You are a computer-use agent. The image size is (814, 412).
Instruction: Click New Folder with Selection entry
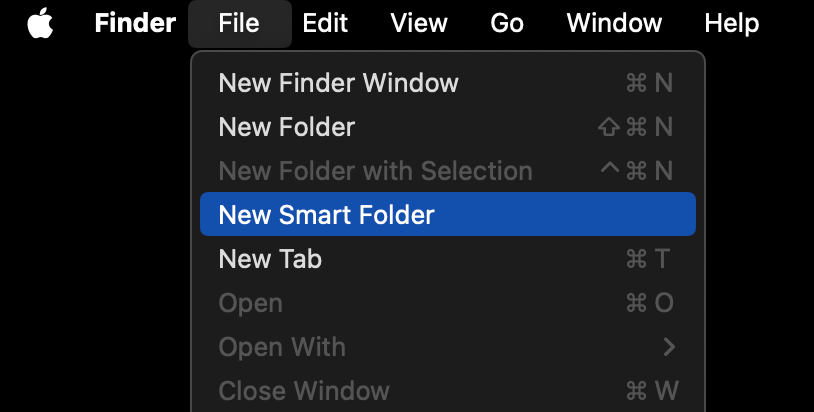(447, 171)
